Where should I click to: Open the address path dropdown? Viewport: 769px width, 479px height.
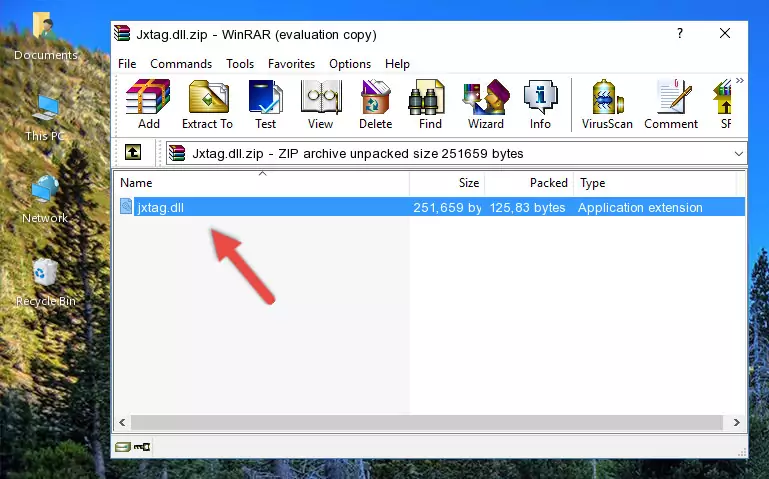(739, 154)
